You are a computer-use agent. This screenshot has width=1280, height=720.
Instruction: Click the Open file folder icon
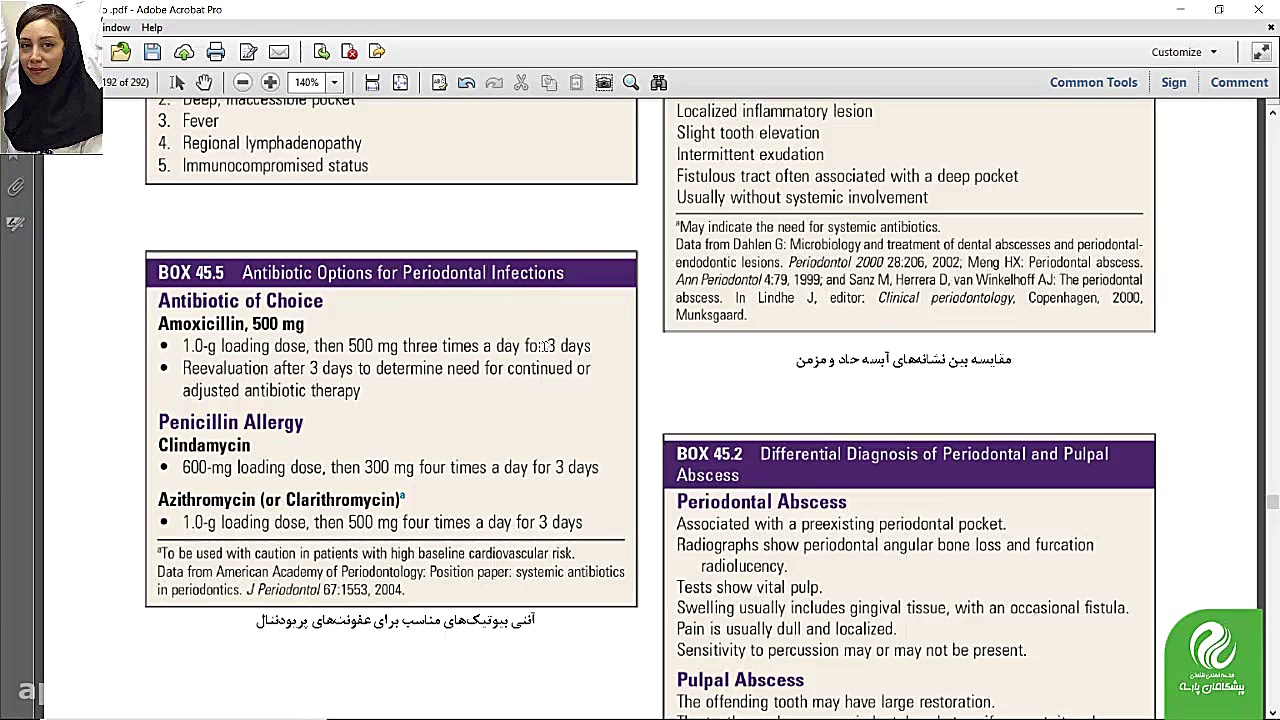click(121, 52)
